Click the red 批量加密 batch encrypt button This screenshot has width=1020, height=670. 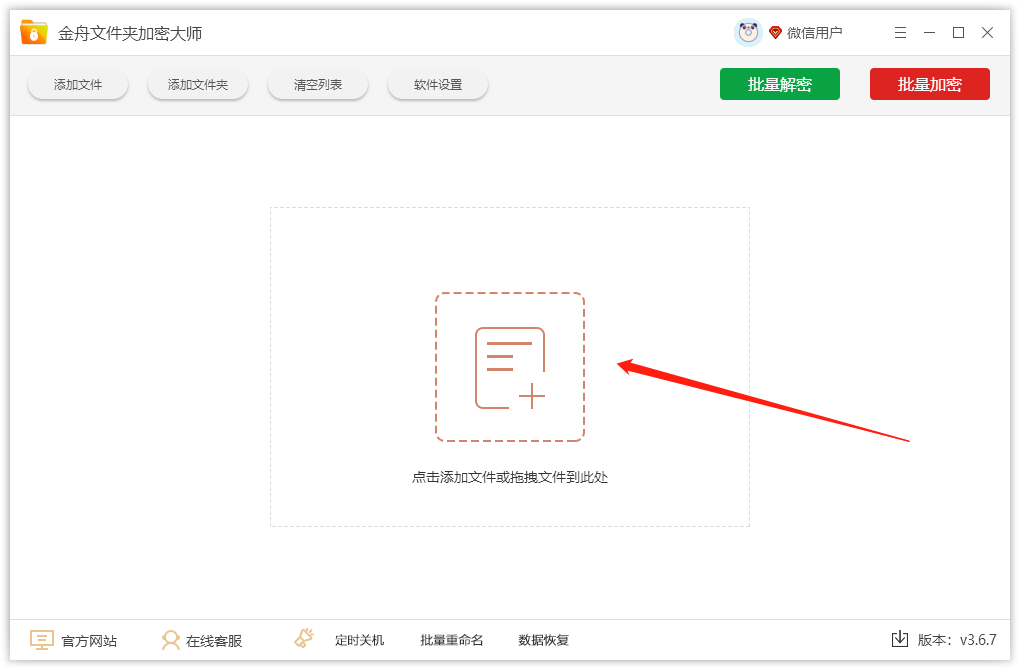929,84
